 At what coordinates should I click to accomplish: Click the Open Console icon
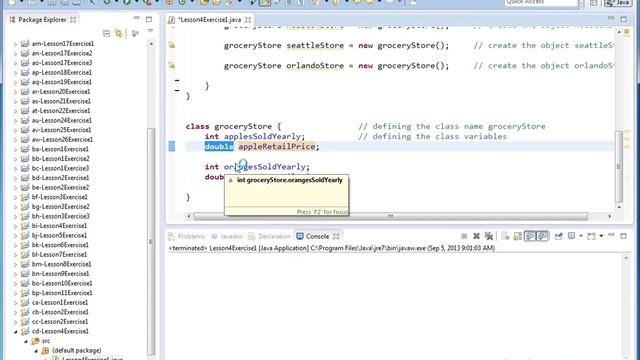[x=591, y=236]
